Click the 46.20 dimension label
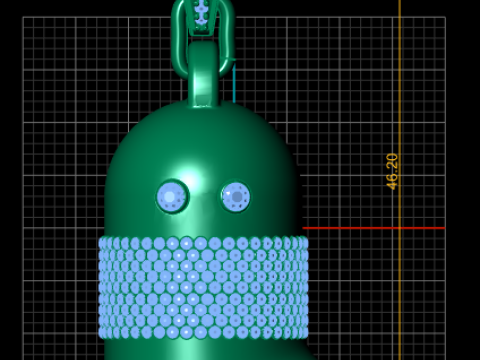The width and height of the screenshot is (480, 360). tap(392, 171)
